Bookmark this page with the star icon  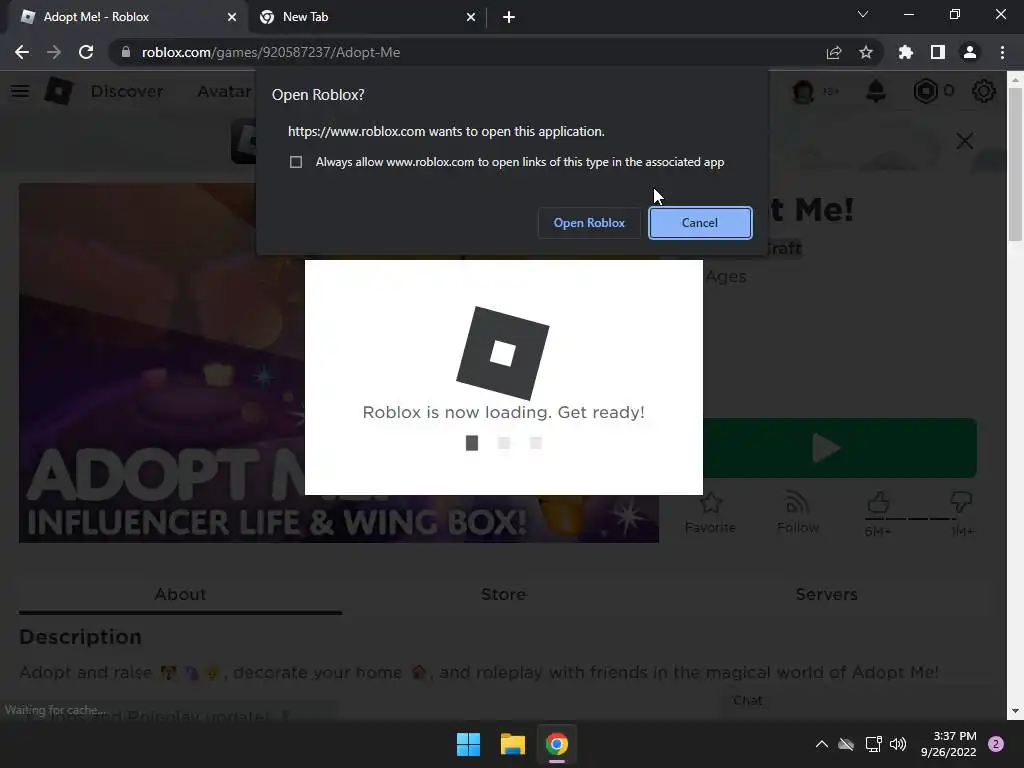point(866,52)
